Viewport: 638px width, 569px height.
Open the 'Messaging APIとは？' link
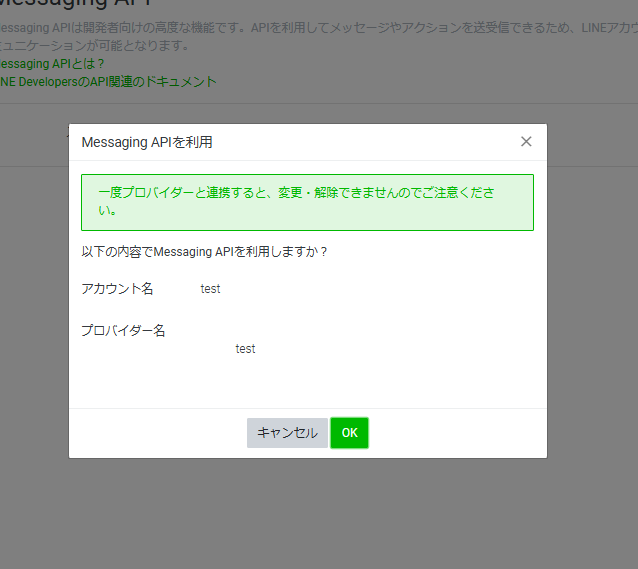coord(52,64)
